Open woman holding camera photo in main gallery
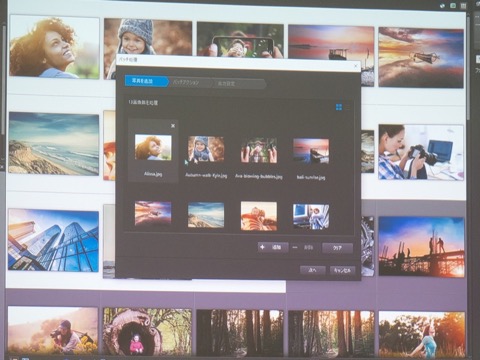This screenshot has width=480, height=360. (x=421, y=152)
